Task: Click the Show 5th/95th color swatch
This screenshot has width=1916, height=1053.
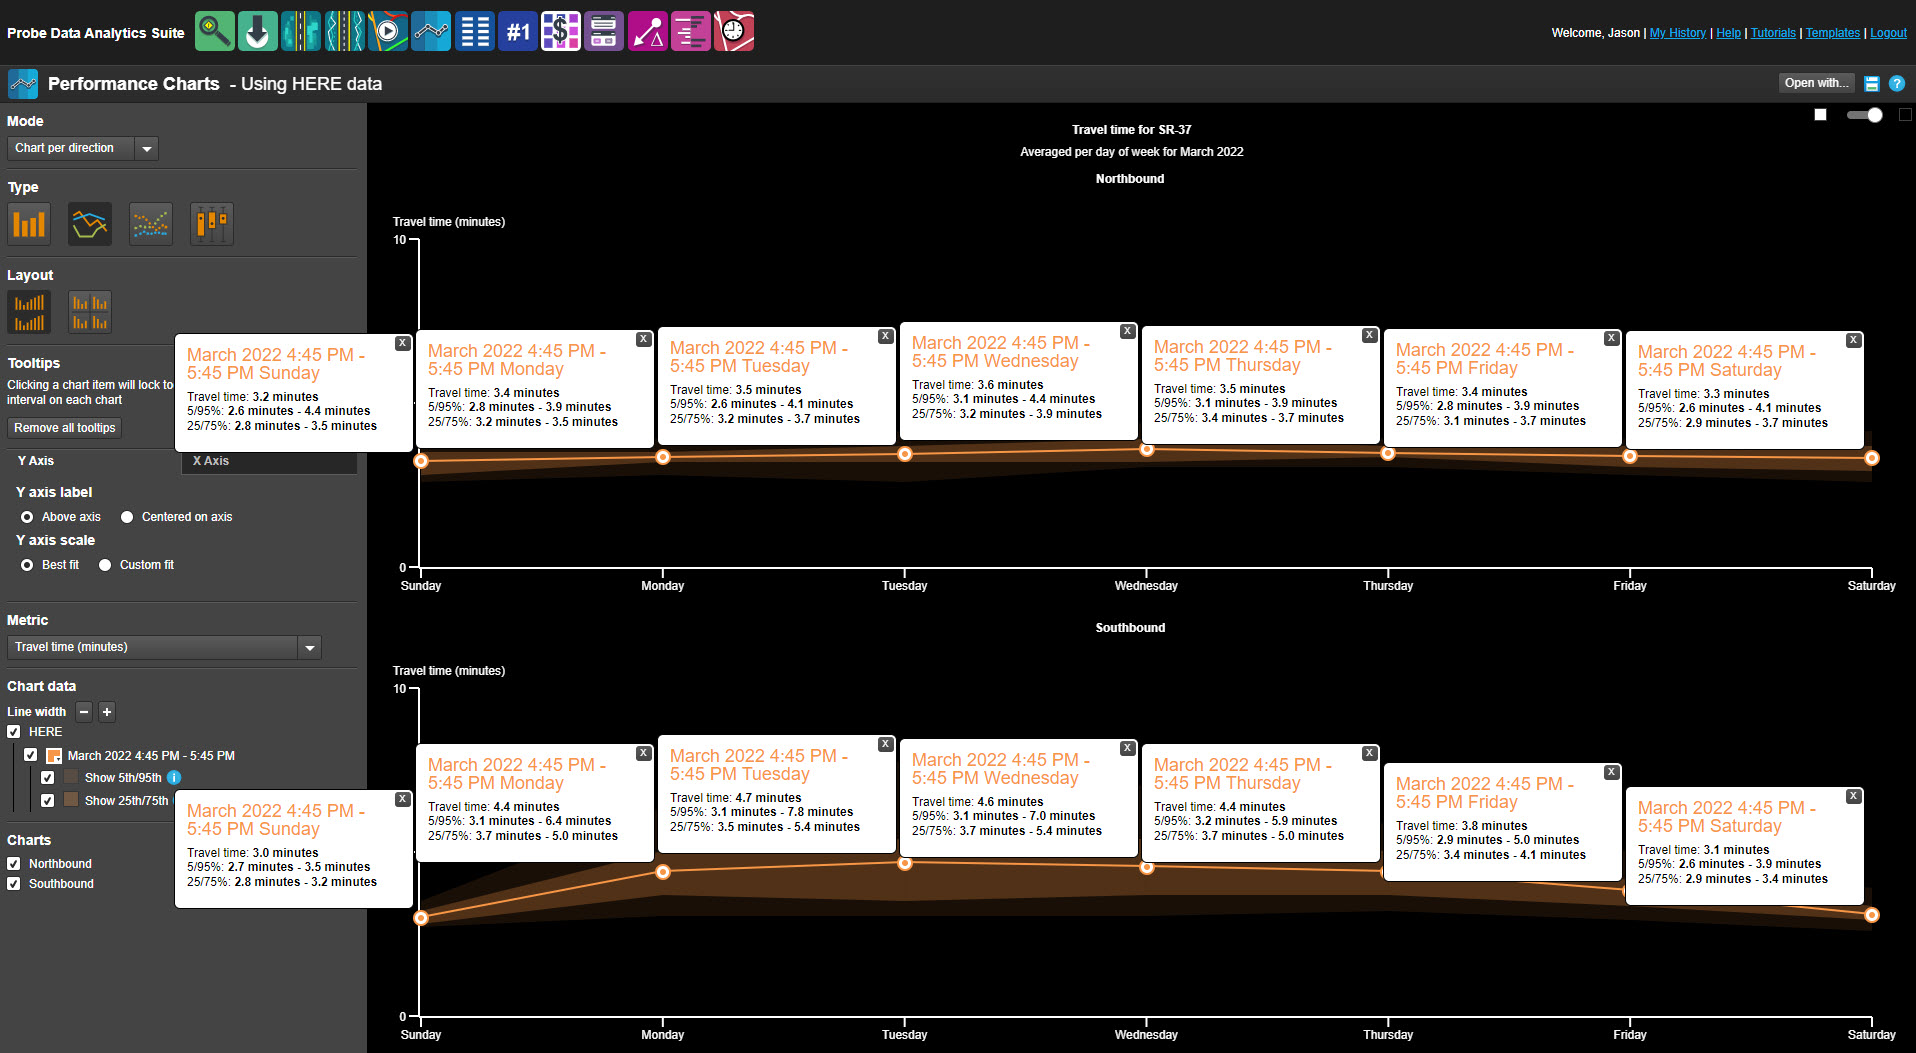Action: click(71, 777)
